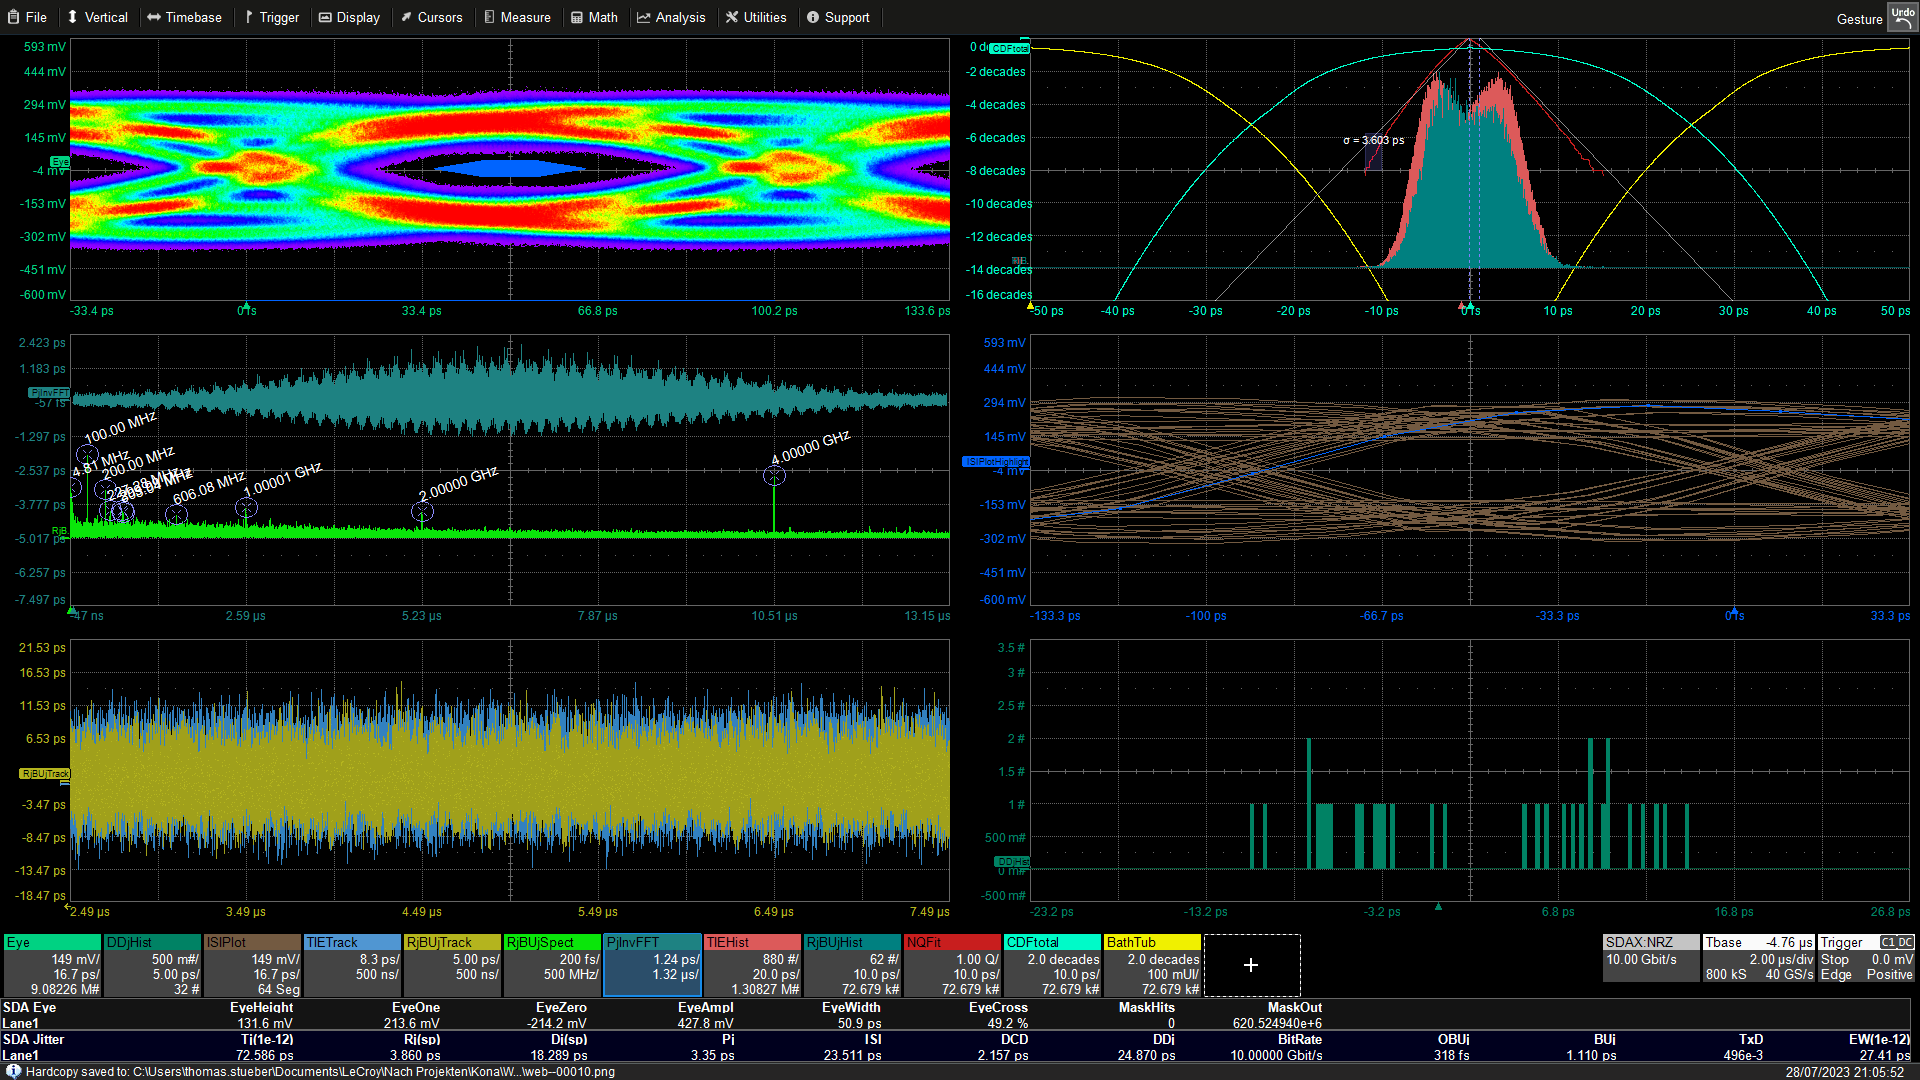Image resolution: width=1920 pixels, height=1080 pixels.
Task: Open the Trigger menu
Action: pos(271,17)
